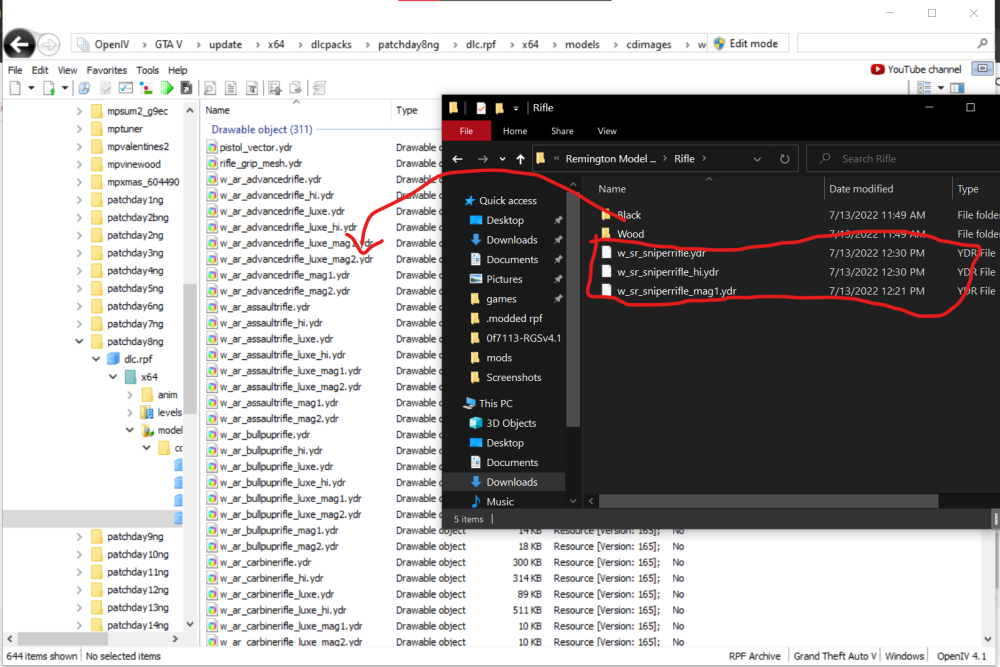Open the Home tab in Explorer
This screenshot has width=1000, height=667.
(x=515, y=131)
